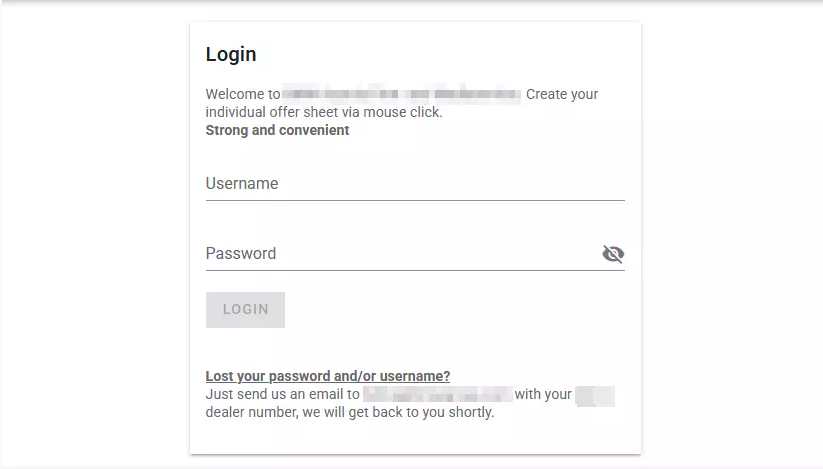Click 'Create your individual offer sheet' text

click(x=324, y=112)
